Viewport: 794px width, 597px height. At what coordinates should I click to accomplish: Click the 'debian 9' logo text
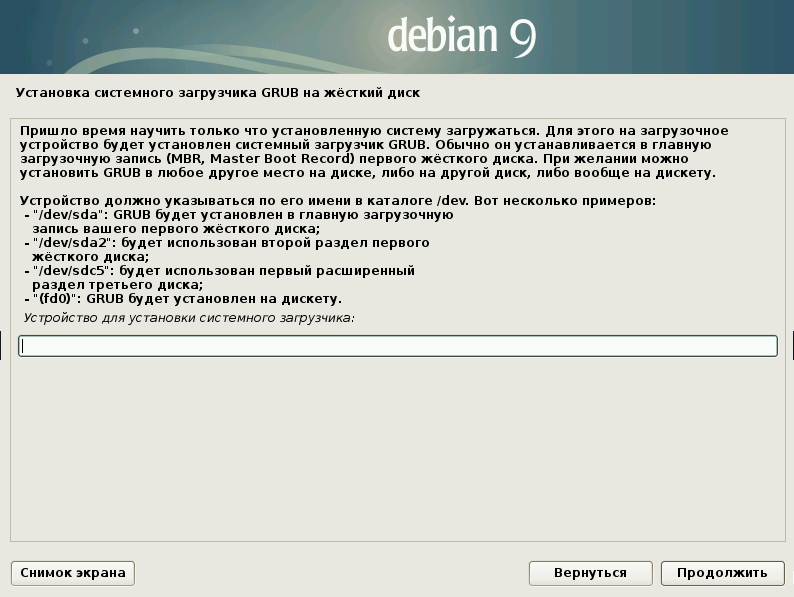click(461, 35)
